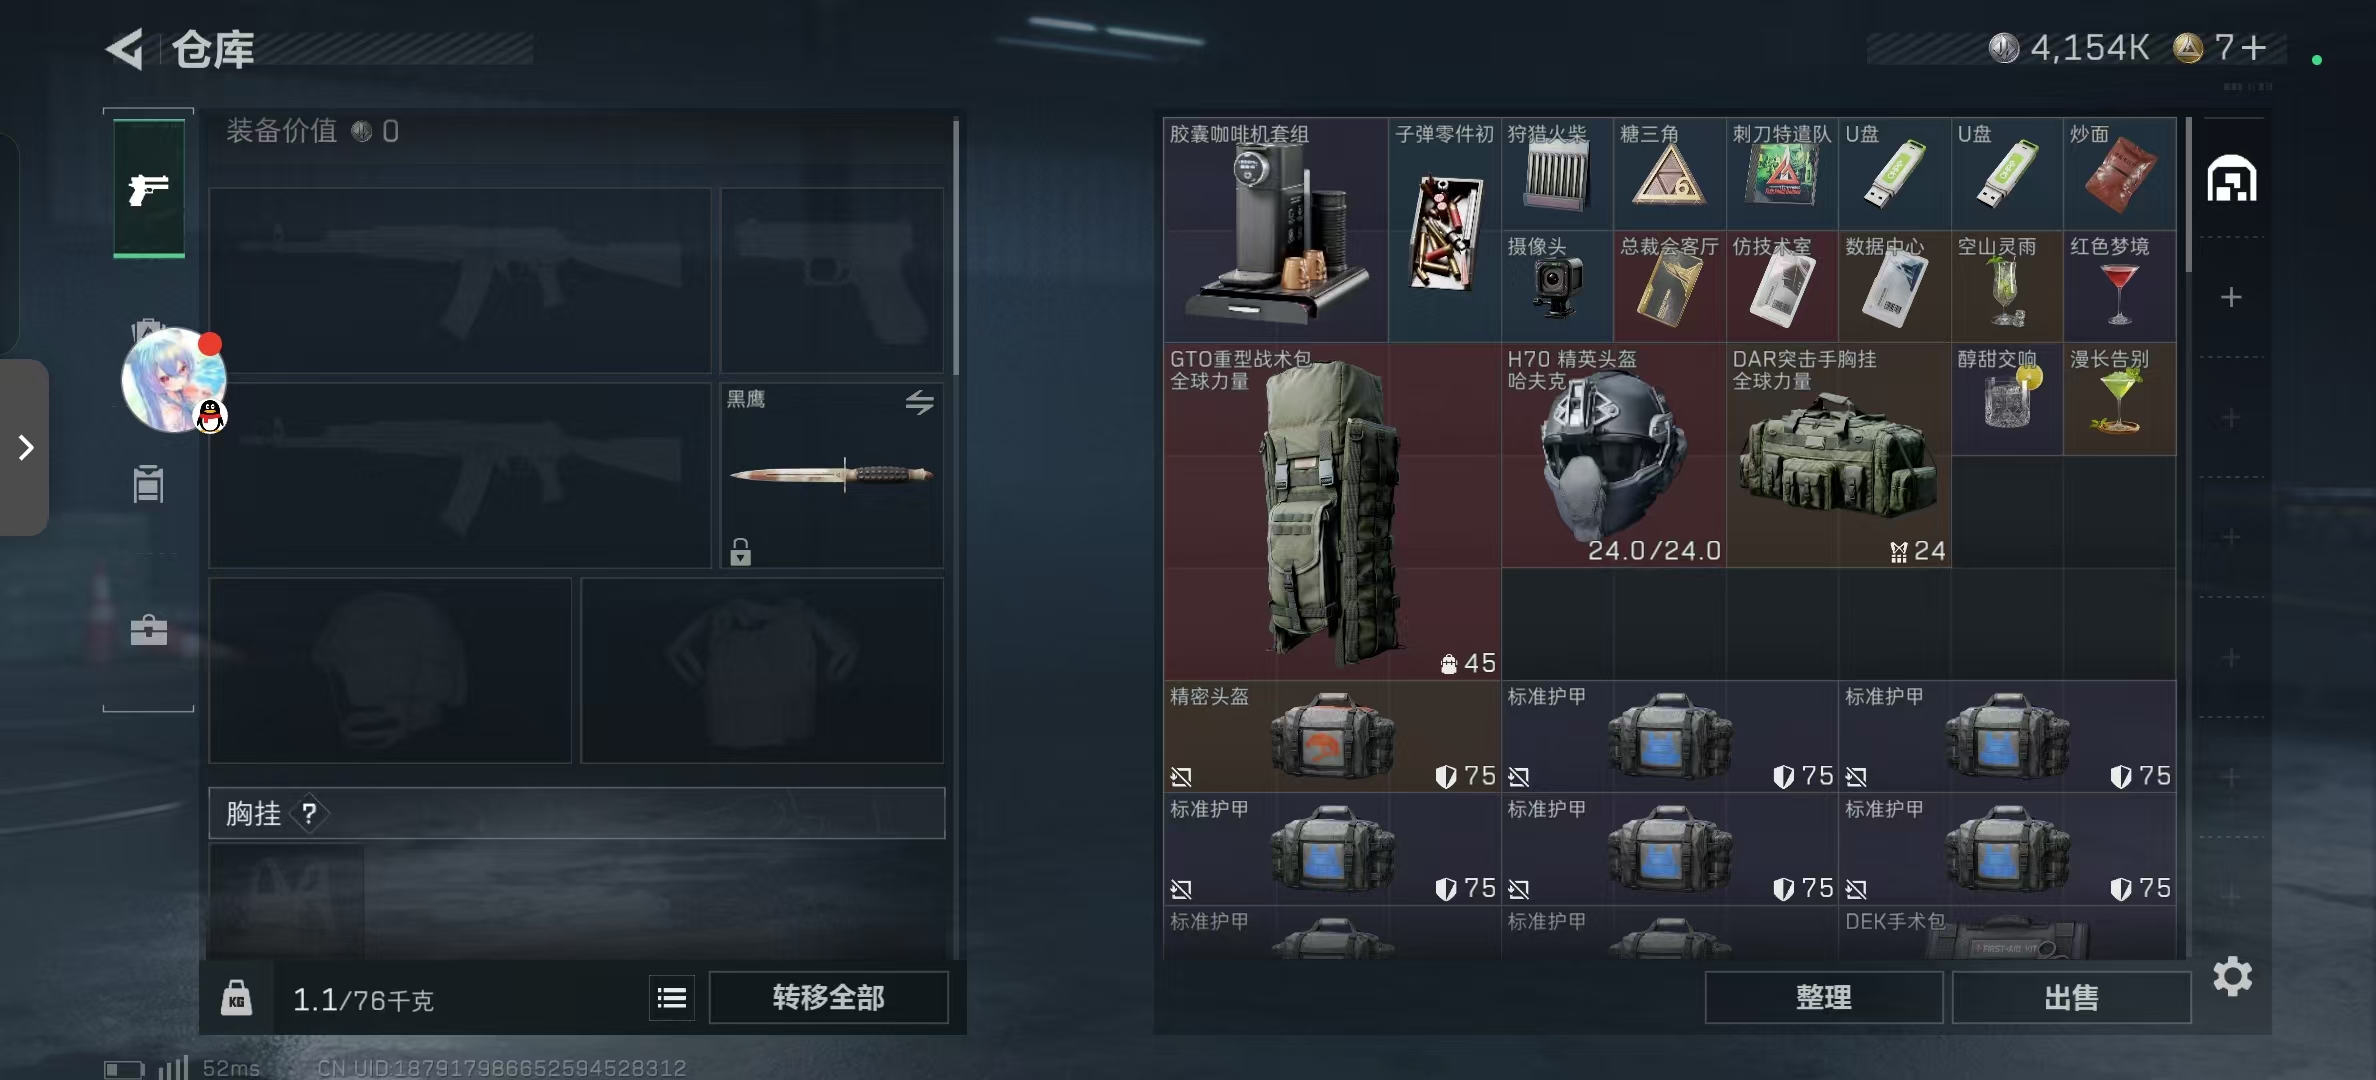
Task: Click the 出售 sell button
Action: (2071, 997)
